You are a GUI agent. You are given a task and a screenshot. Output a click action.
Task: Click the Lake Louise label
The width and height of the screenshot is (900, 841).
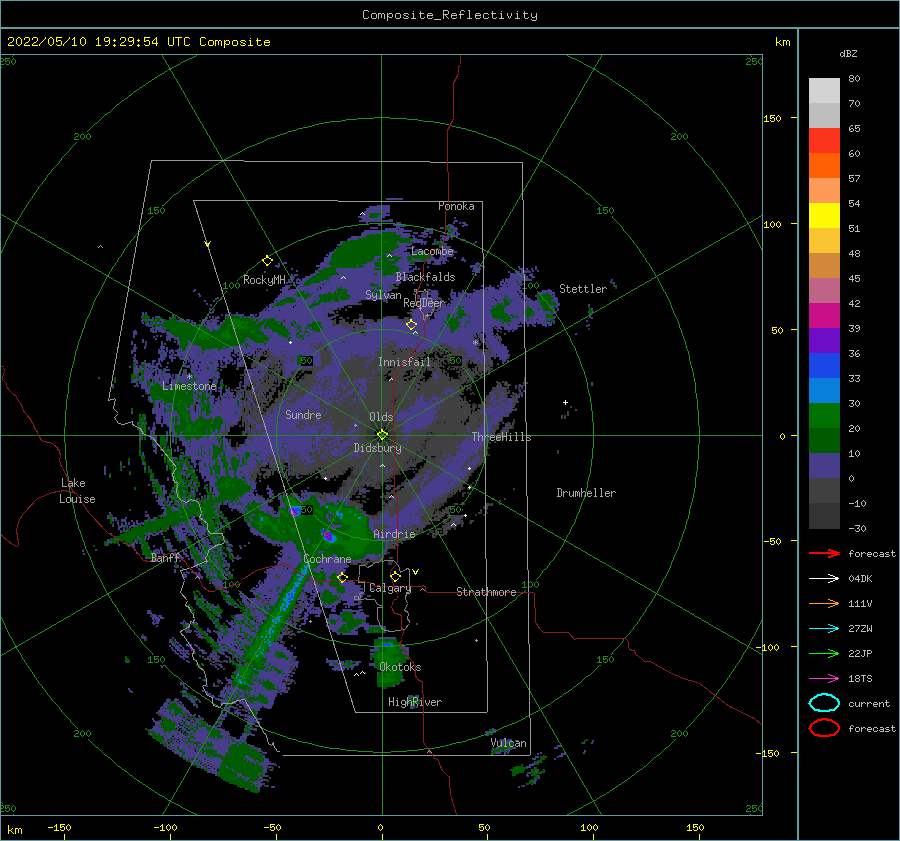coord(77,491)
